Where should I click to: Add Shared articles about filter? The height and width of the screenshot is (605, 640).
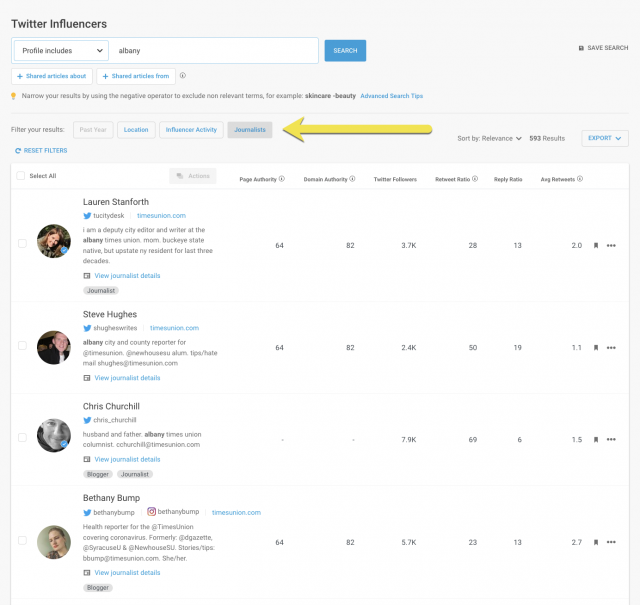coord(52,76)
